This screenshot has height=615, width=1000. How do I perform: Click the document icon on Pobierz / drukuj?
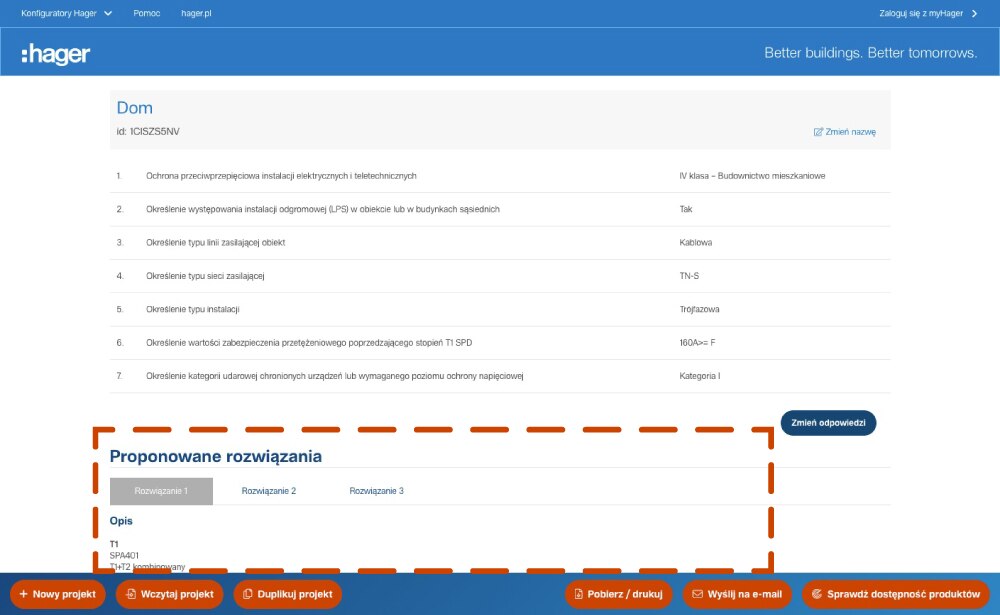point(578,594)
